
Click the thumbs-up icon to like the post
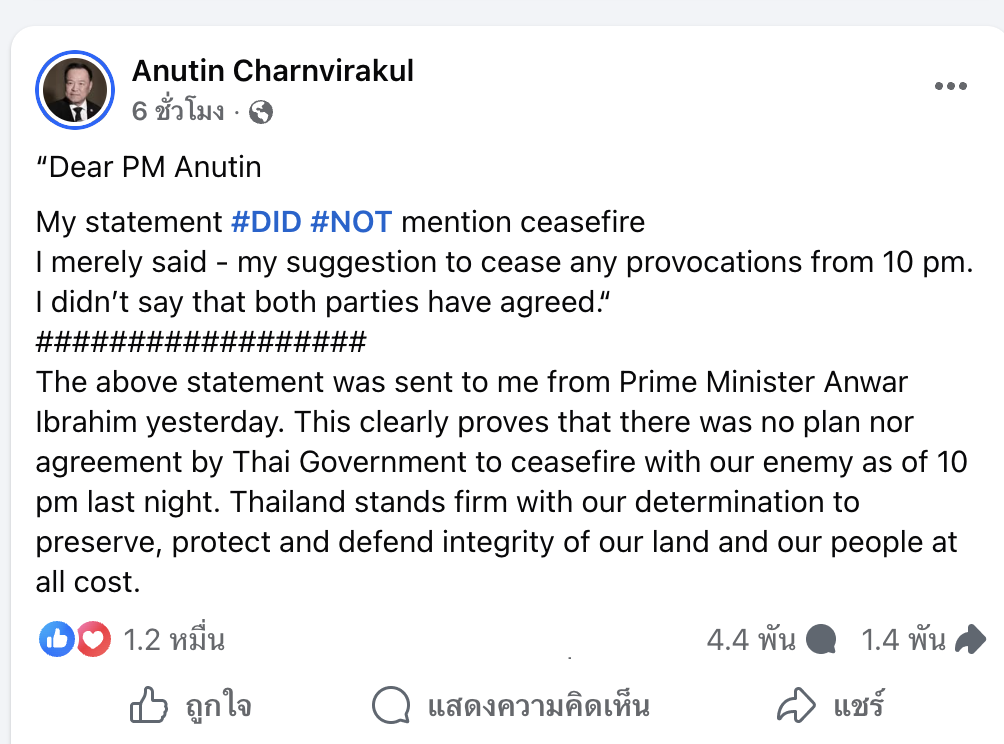click(x=149, y=706)
